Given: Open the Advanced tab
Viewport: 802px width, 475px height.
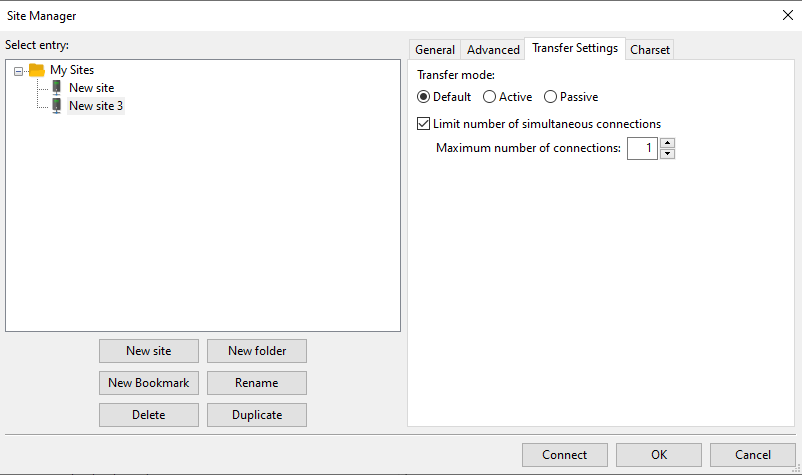Looking at the screenshot, I should pyautogui.click(x=493, y=50).
